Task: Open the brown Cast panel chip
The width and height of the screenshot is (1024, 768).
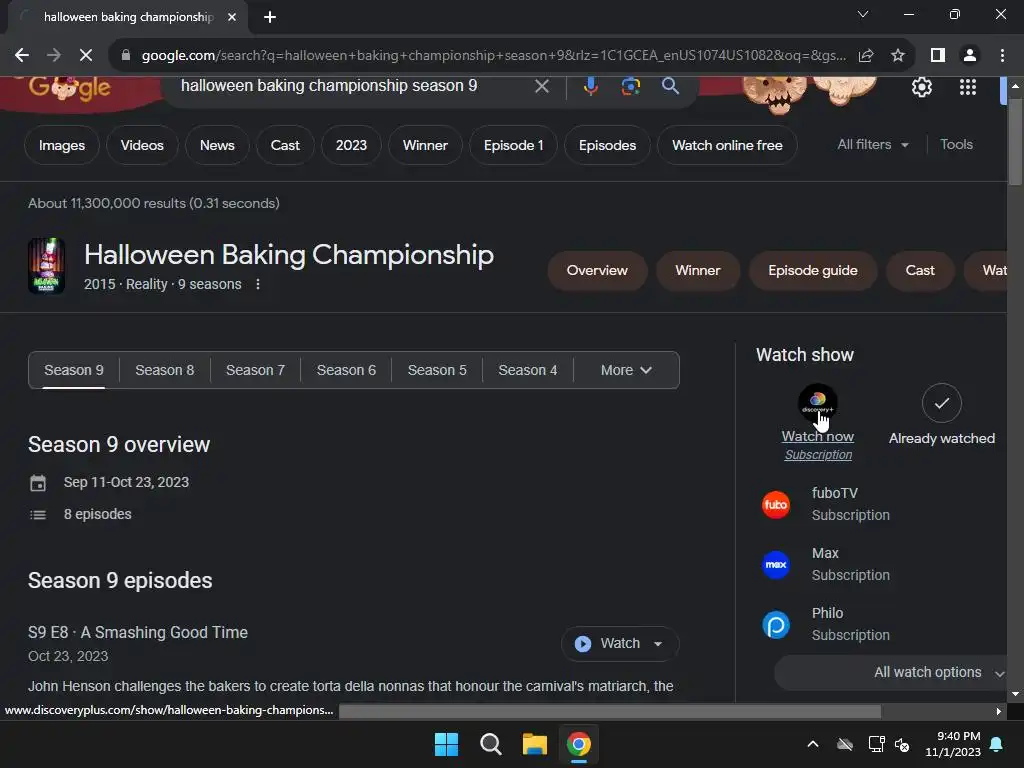Action: 920,270
